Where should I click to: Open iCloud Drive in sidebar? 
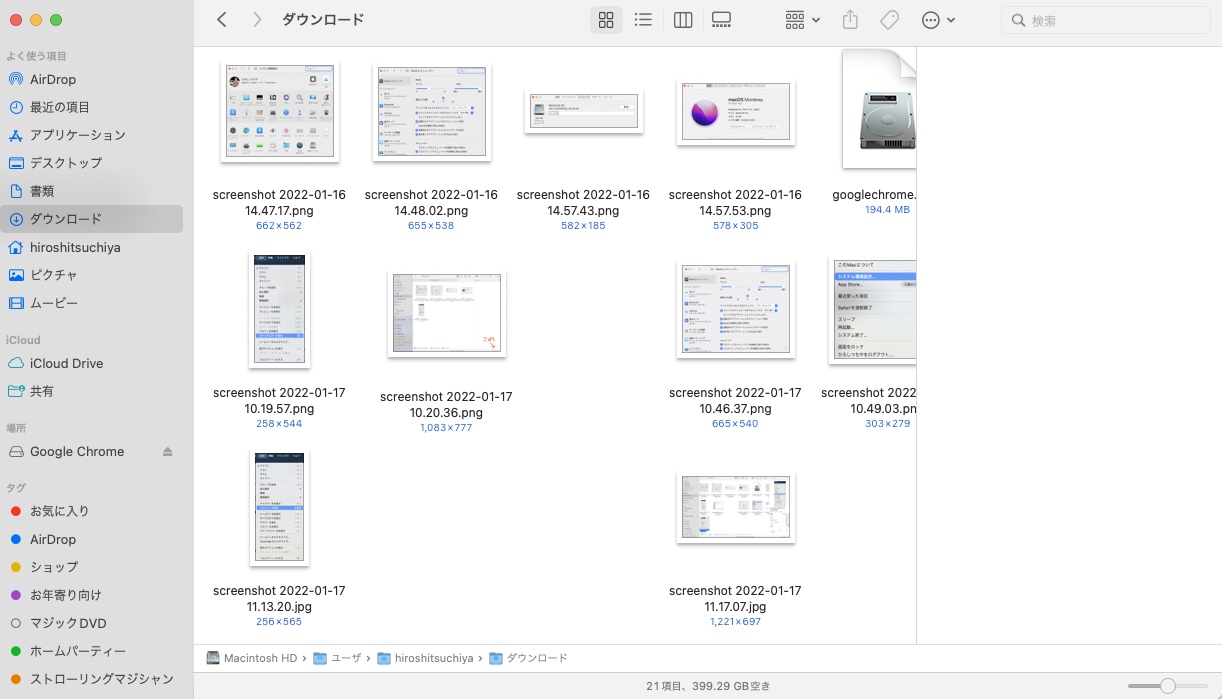pyautogui.click(x=66, y=363)
